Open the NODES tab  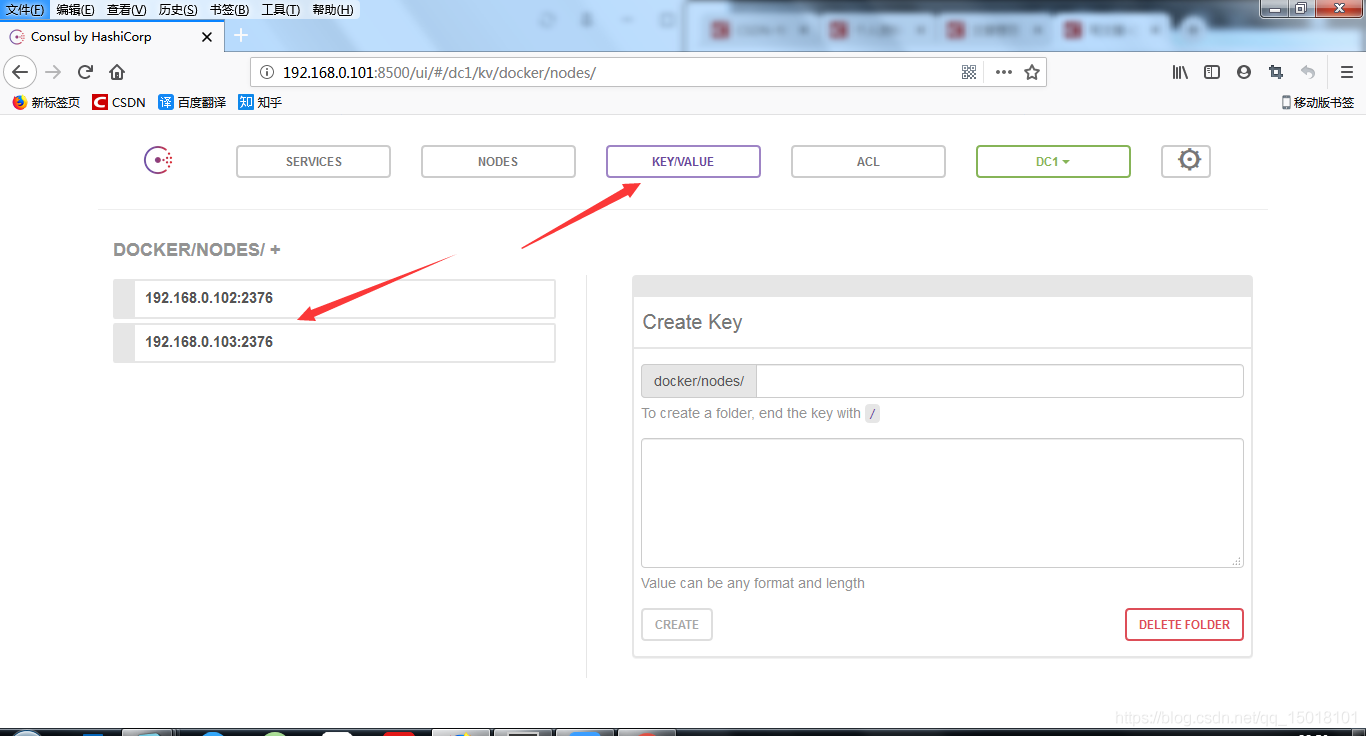[498, 161]
